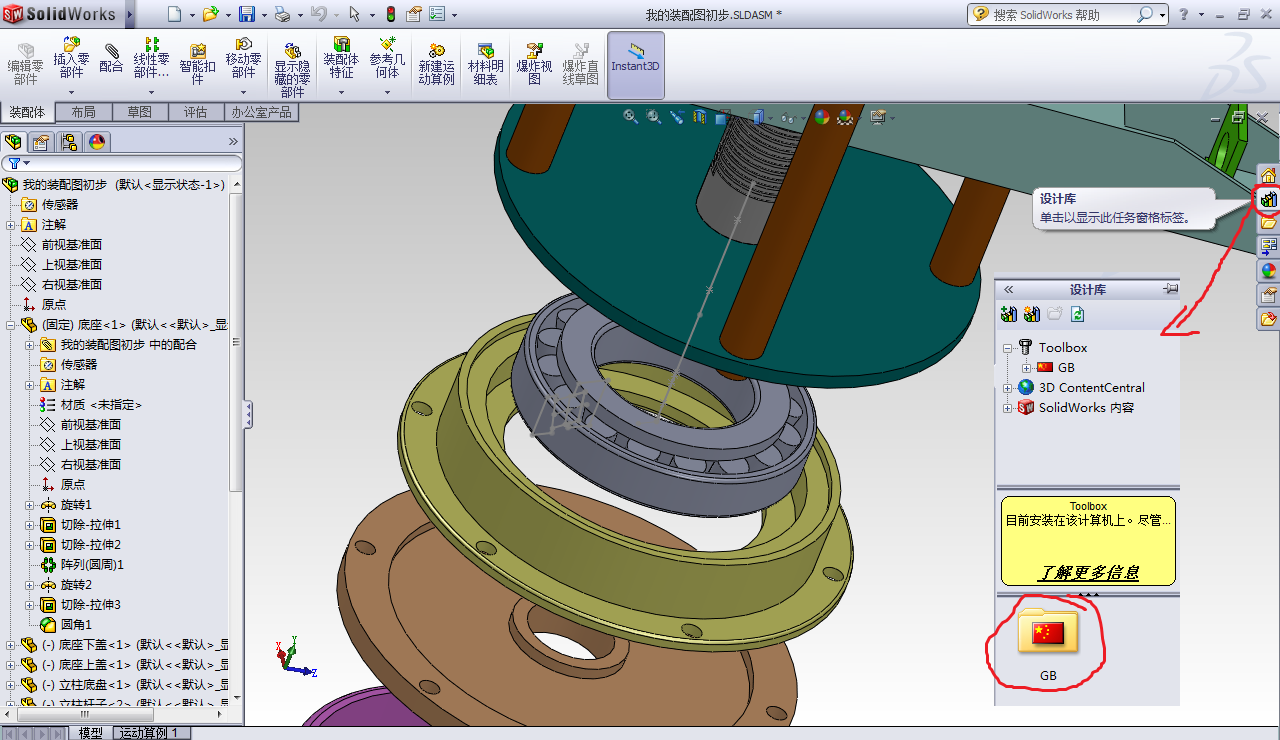Viewport: 1280px width, 740px height.
Task: Click the 智能扣件 smart fasteners tool
Action: click(198, 62)
